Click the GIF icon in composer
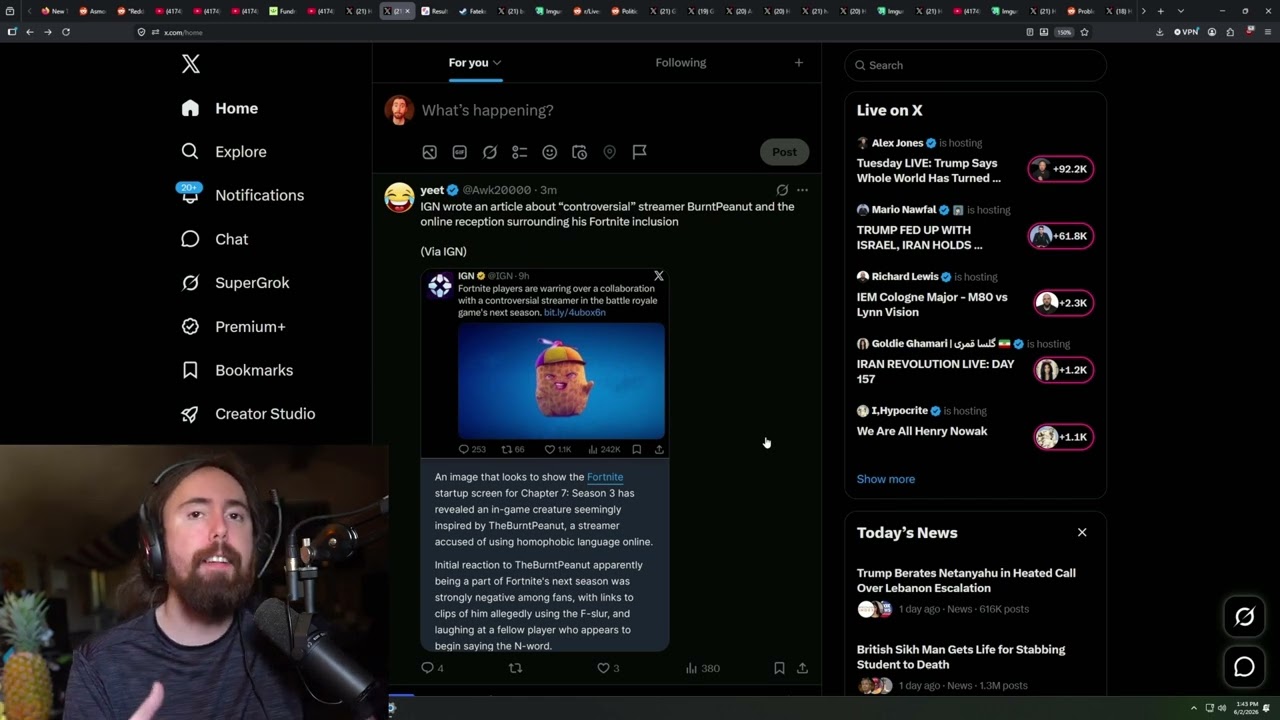1280x720 pixels. coord(459,152)
